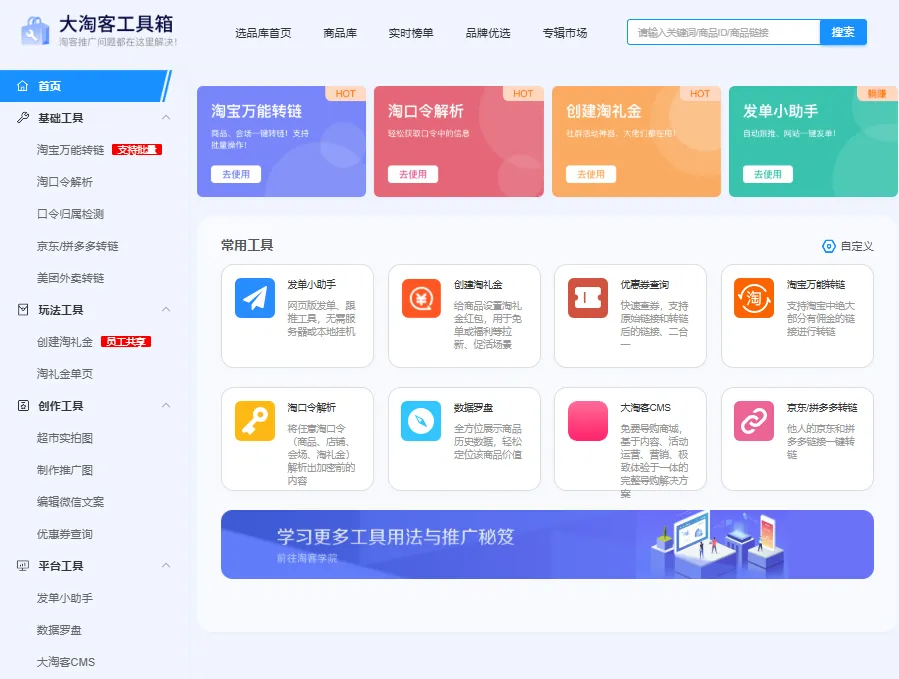Click 前往淘客学院 in the banner

coord(307,558)
